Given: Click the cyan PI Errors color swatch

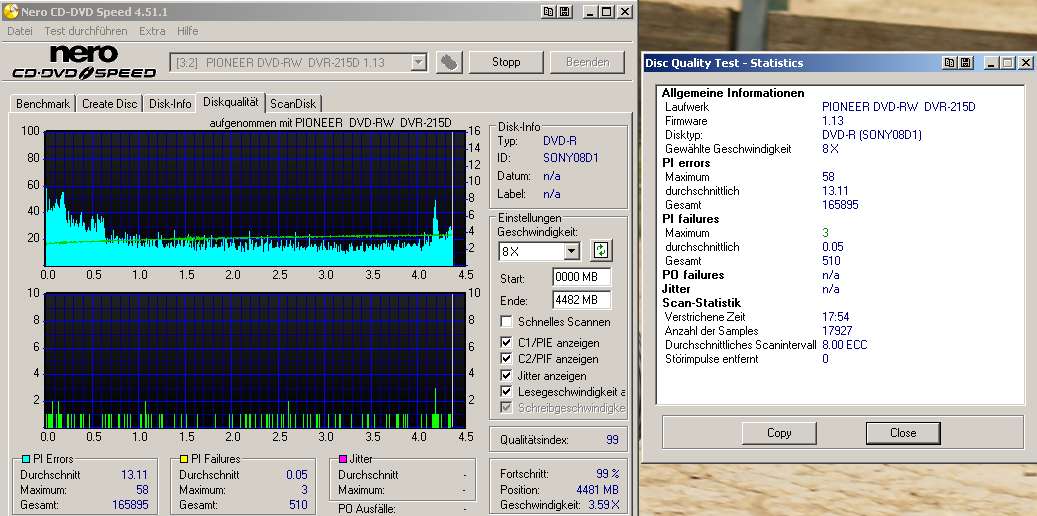Looking at the screenshot, I should pyautogui.click(x=26, y=459).
